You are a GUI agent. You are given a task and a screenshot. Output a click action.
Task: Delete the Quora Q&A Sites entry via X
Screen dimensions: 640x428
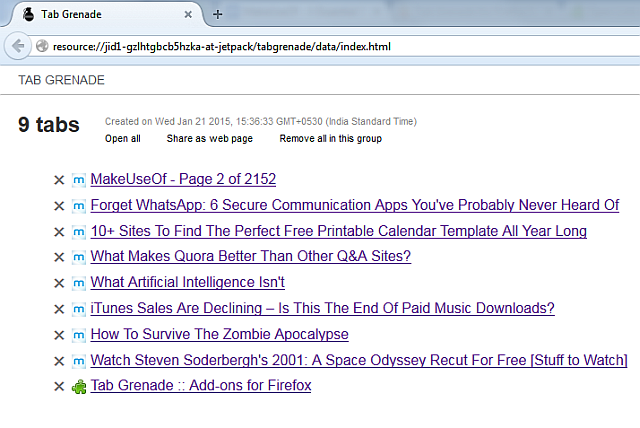pos(59,257)
